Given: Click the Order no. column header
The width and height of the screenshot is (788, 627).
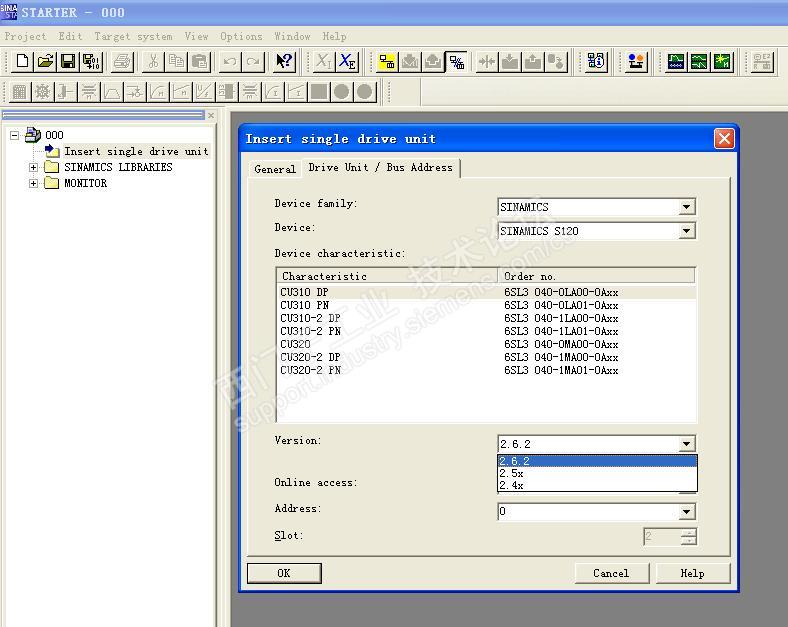Looking at the screenshot, I should 597,276.
